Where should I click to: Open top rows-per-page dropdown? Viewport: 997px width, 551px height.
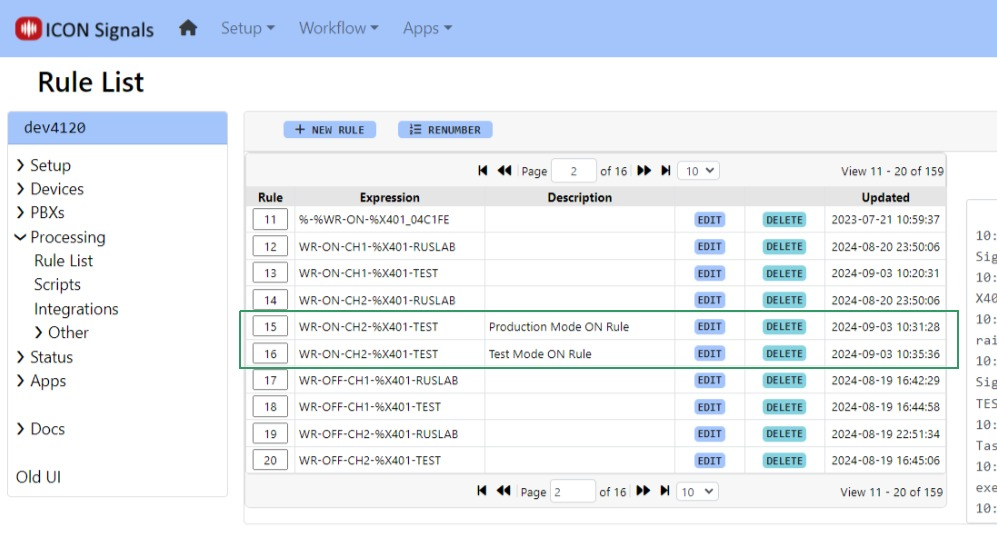point(698,171)
